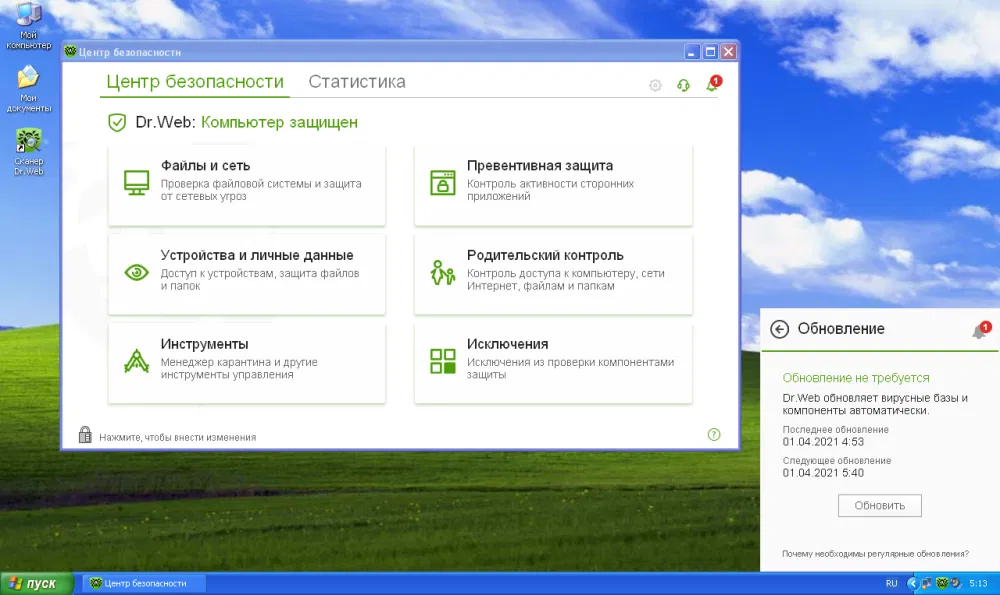
Task: Click the padlock to allow changes
Action: click(x=85, y=434)
